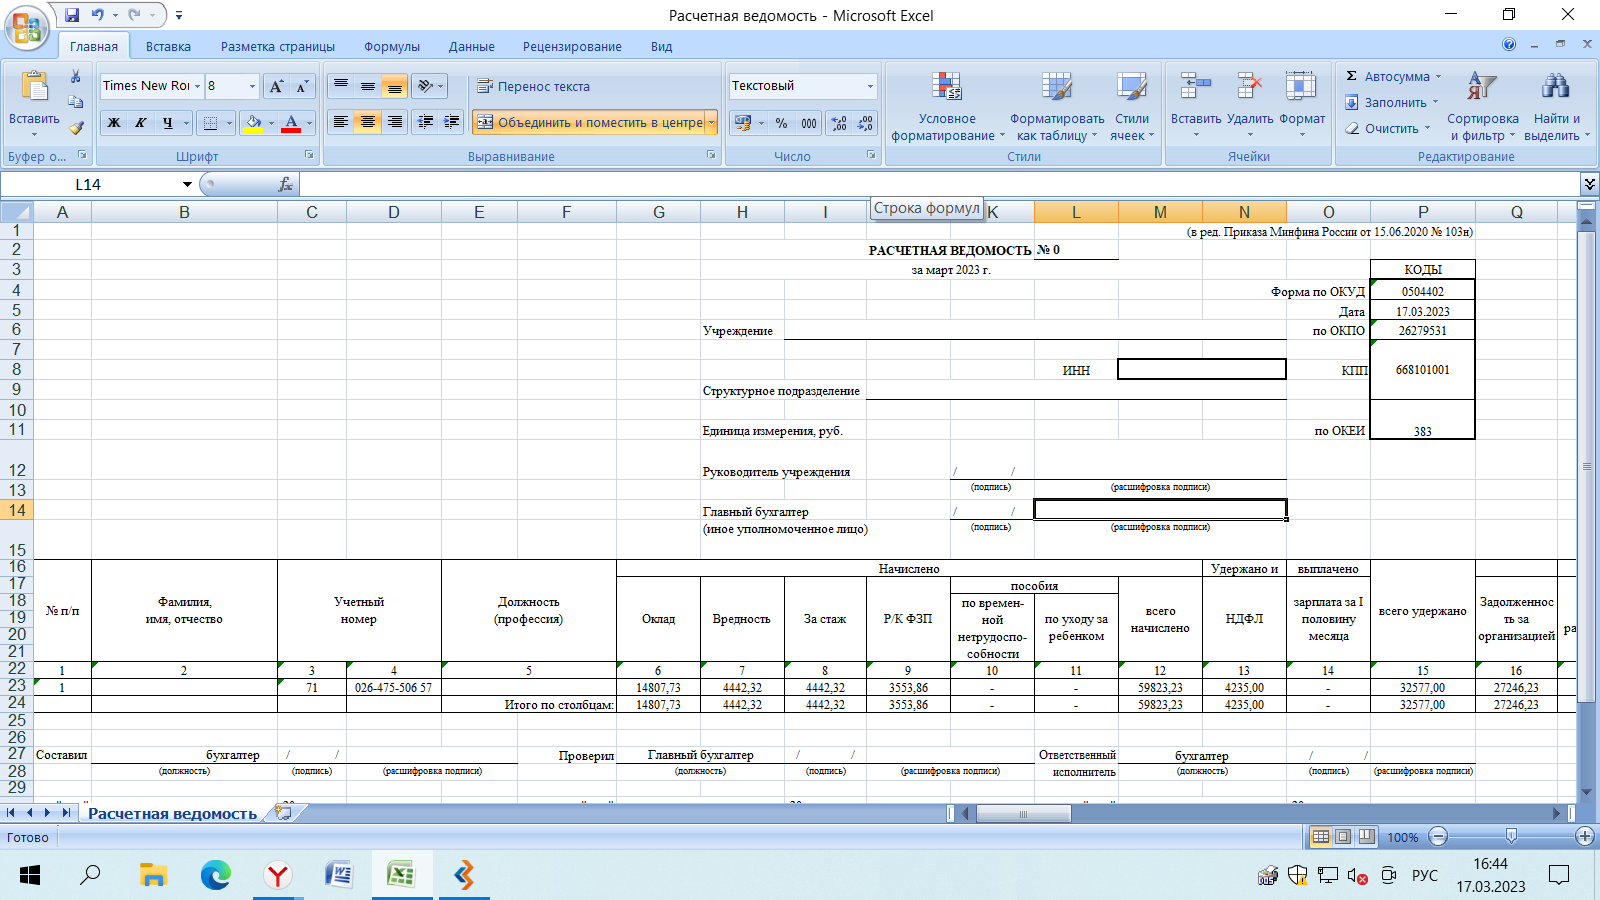Open Форматировать как таблицу gallery
This screenshot has height=900, width=1600.
1057,106
